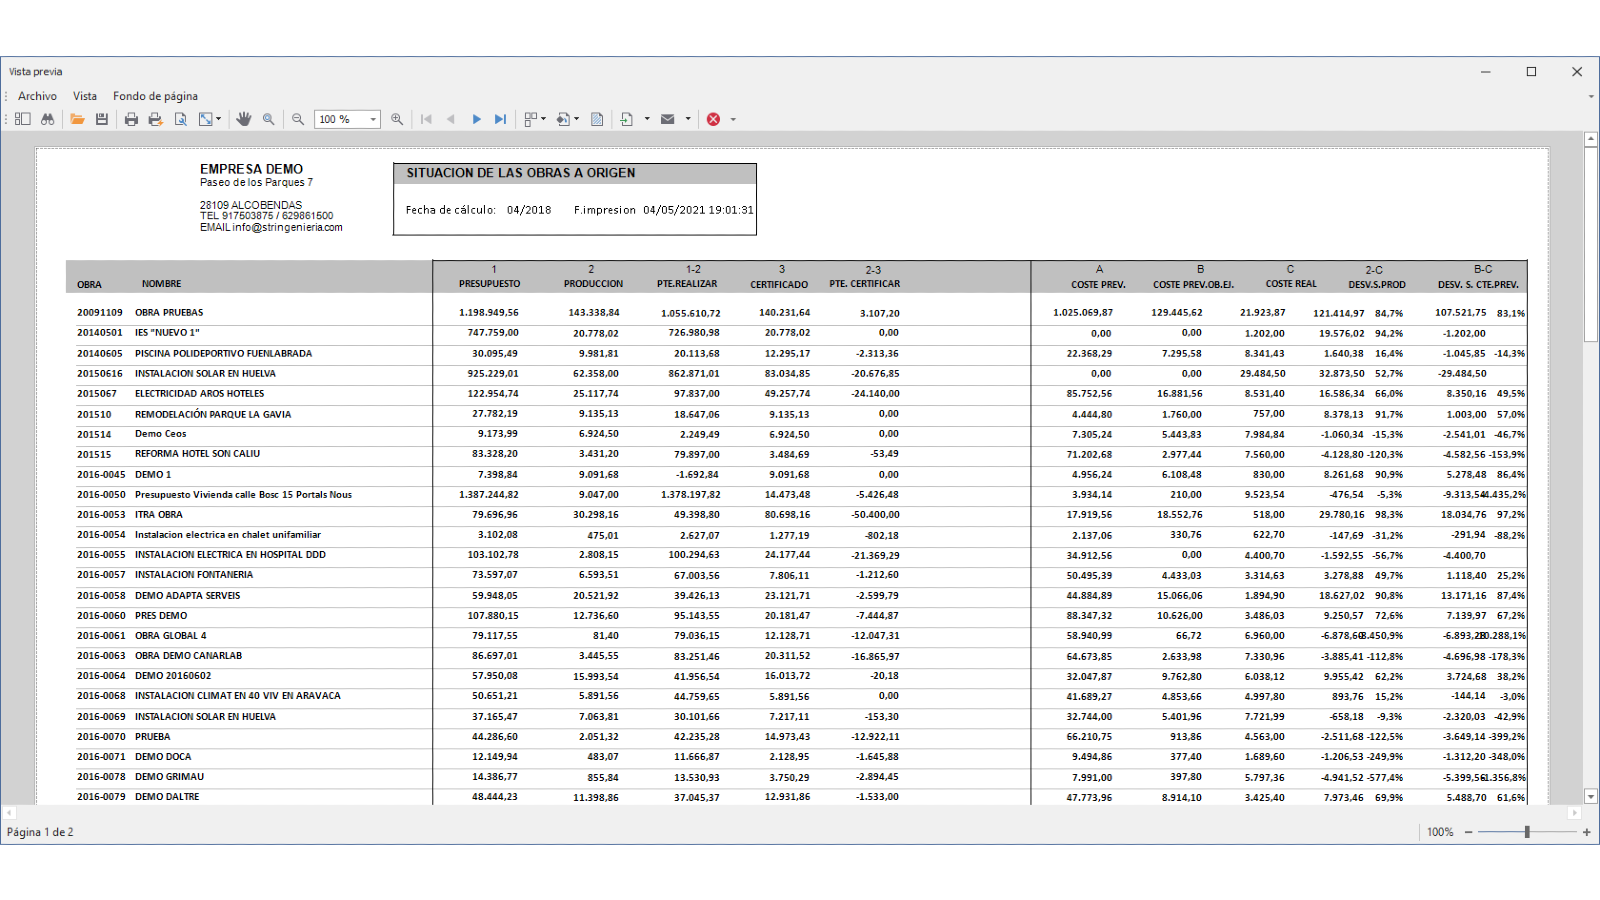Select the hand pan tool
Viewport: 1600px width, 900px height.
coord(244,119)
